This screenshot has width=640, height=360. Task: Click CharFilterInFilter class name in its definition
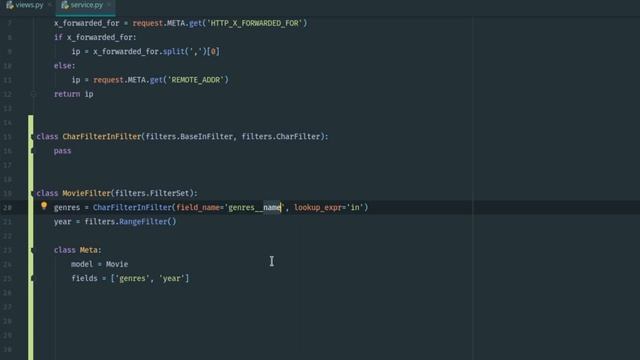pos(102,137)
